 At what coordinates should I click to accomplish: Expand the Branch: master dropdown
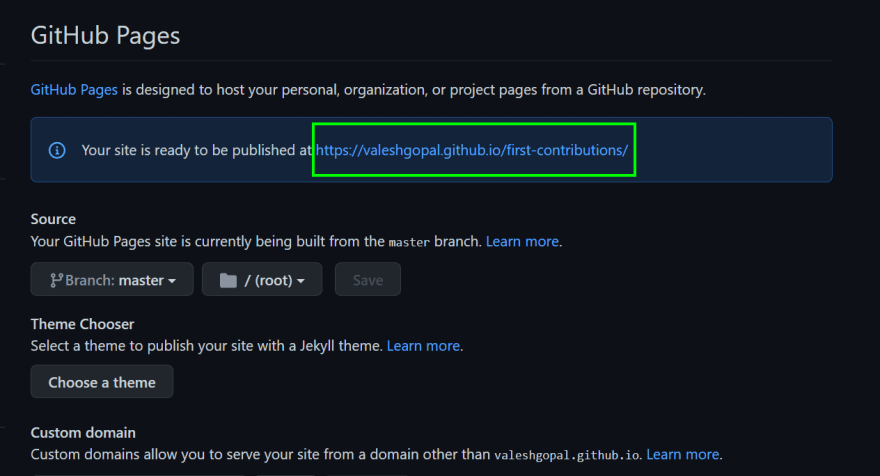(x=112, y=280)
